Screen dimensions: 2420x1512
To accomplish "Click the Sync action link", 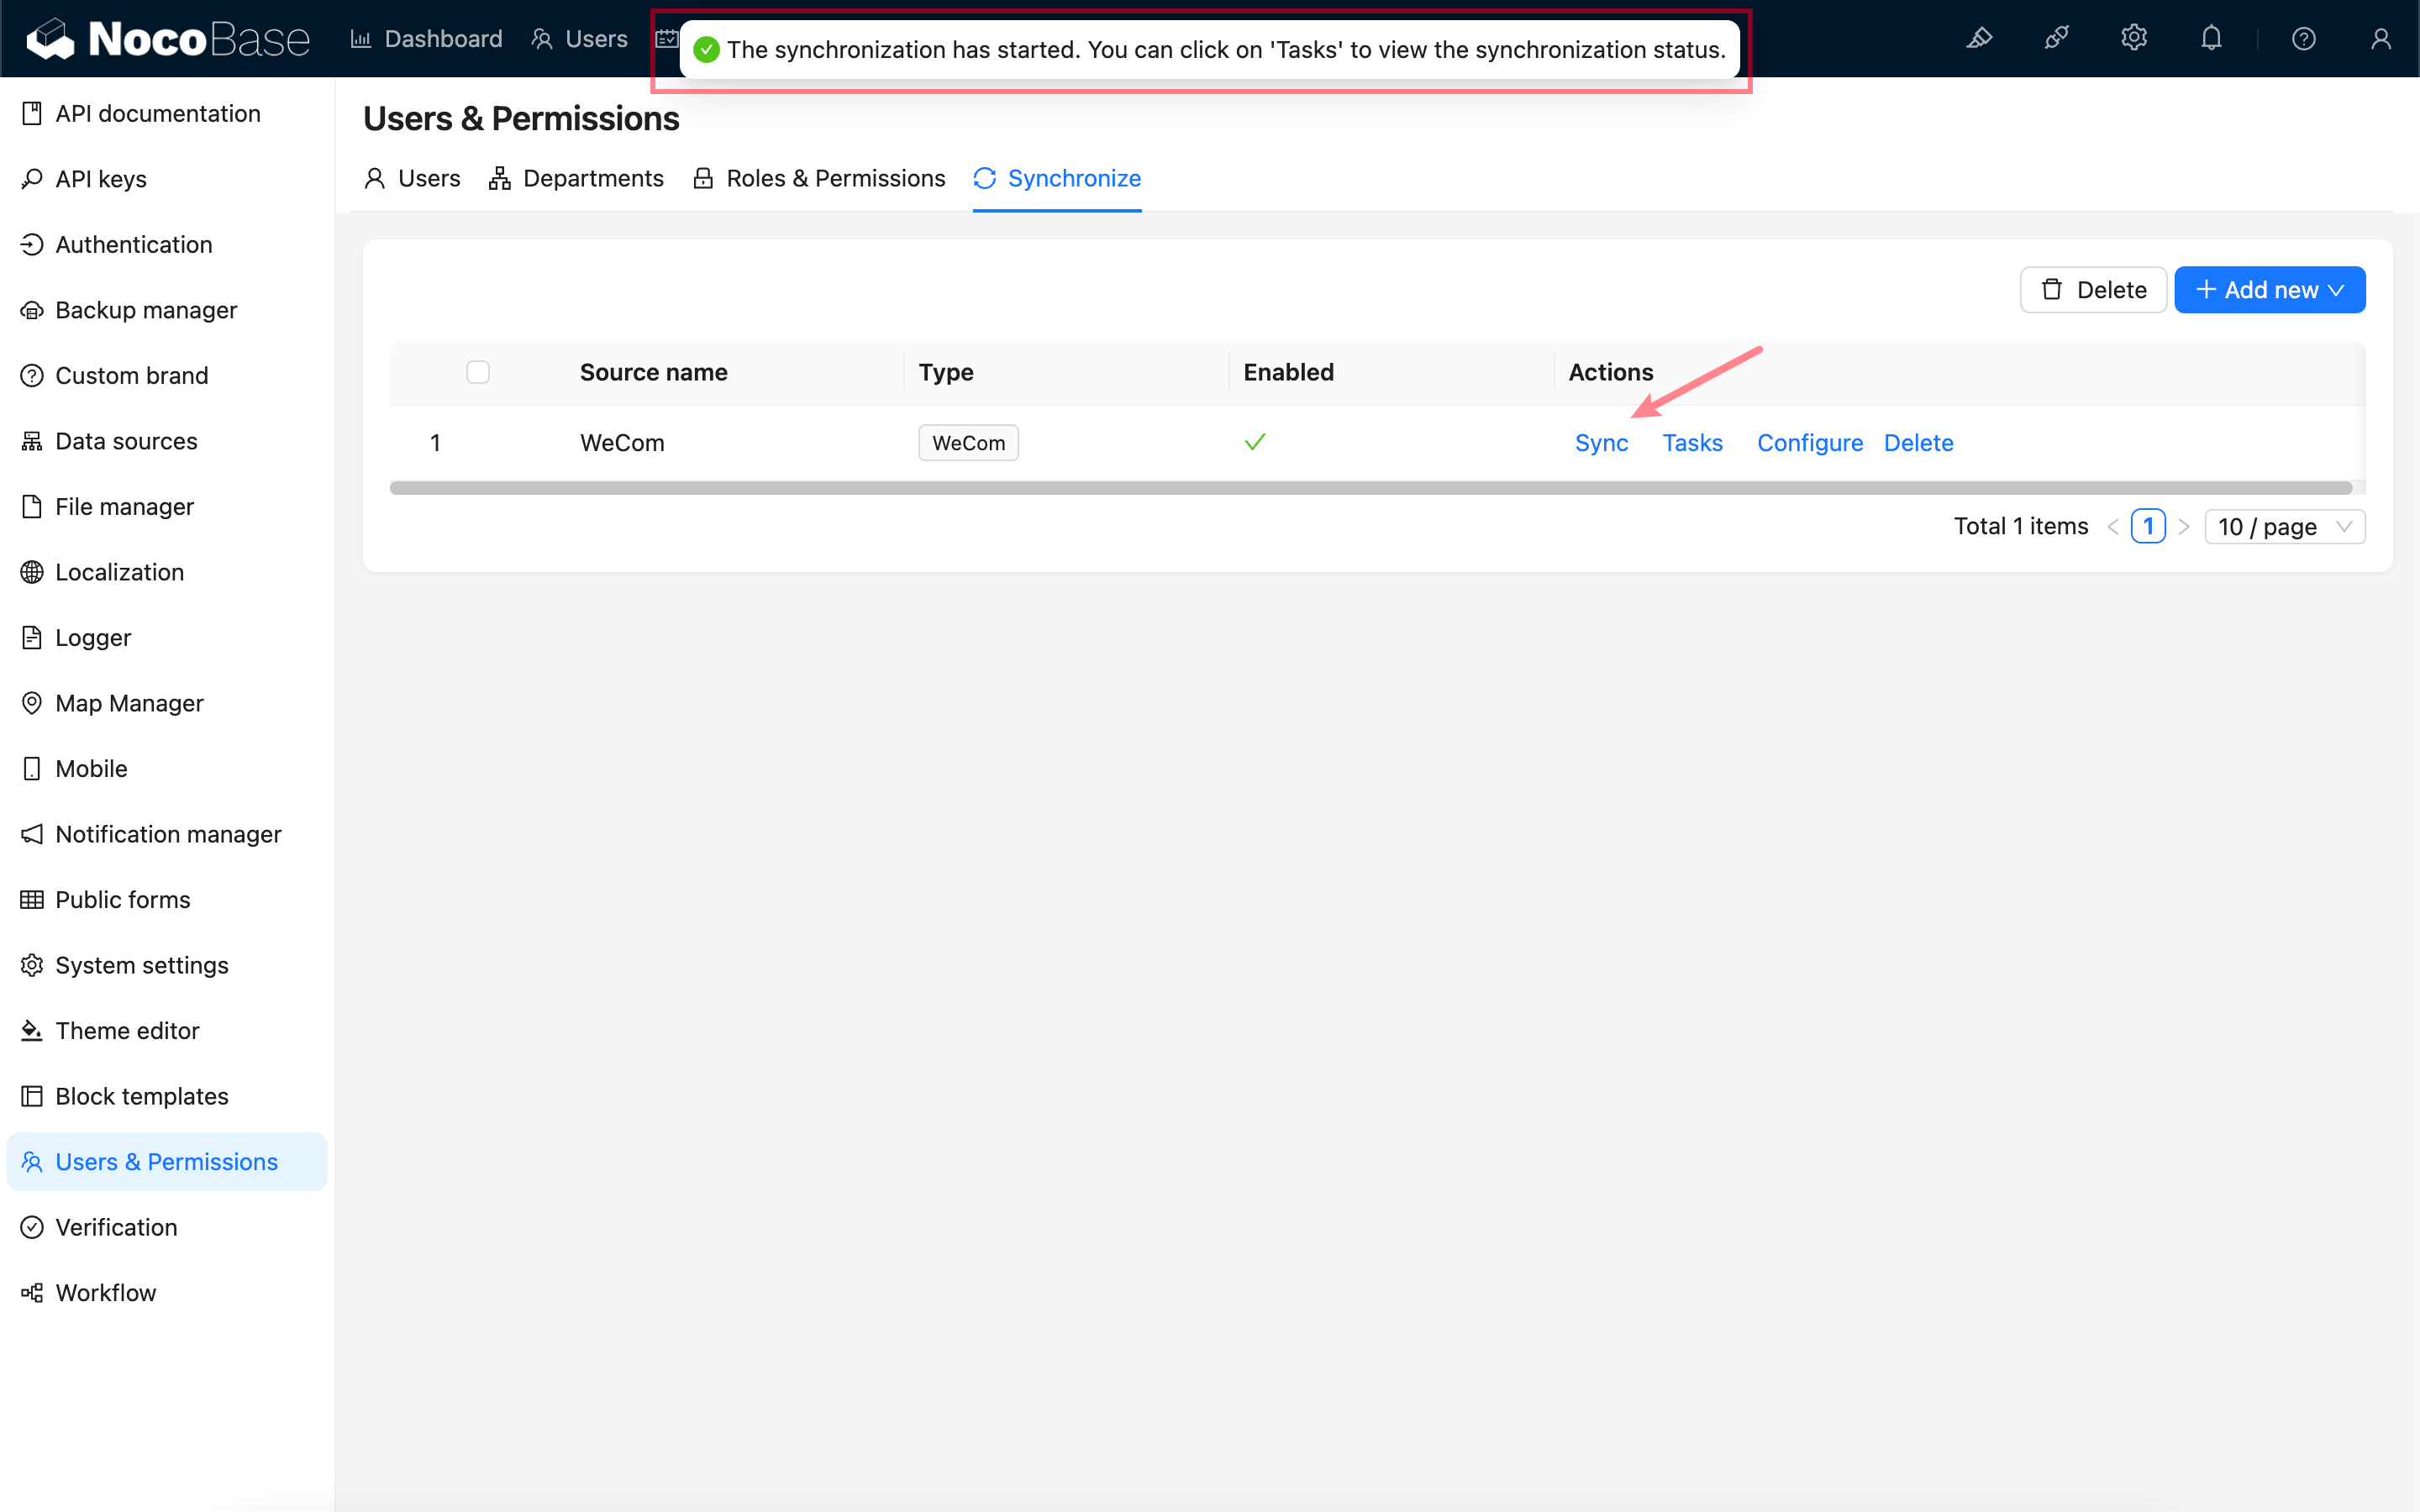I will [1601, 442].
